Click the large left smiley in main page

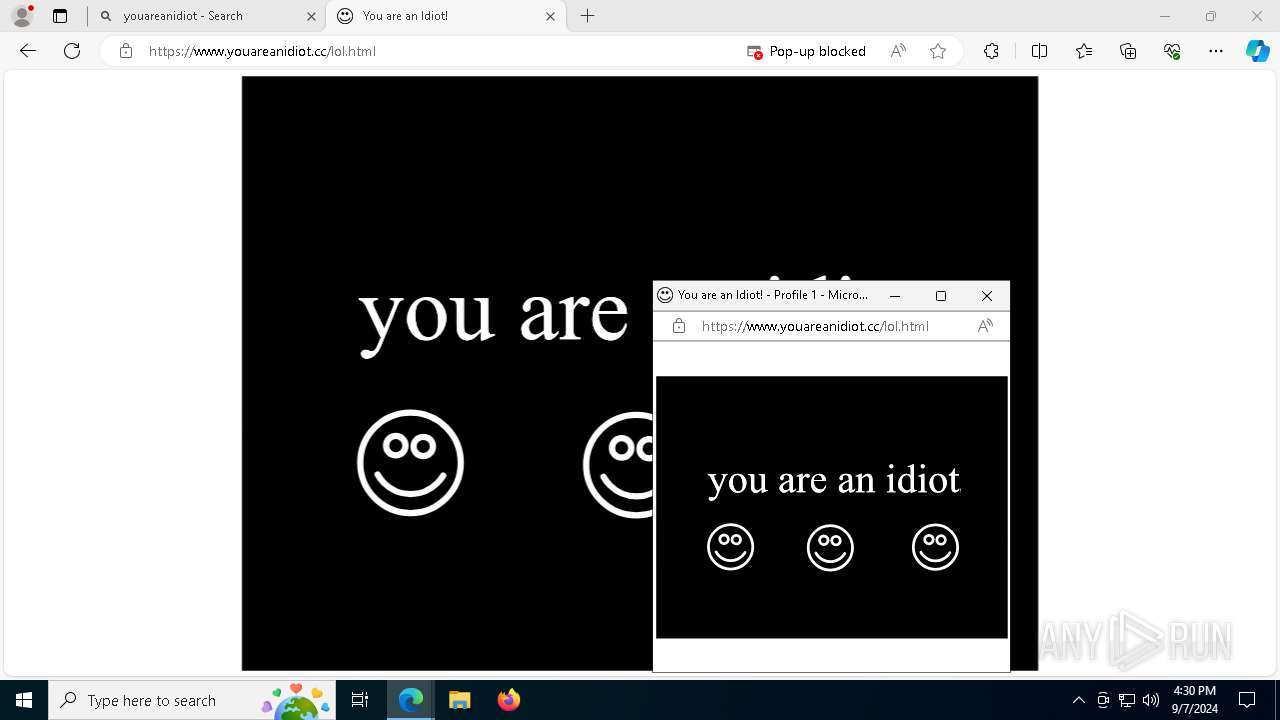pyautogui.click(x=410, y=463)
